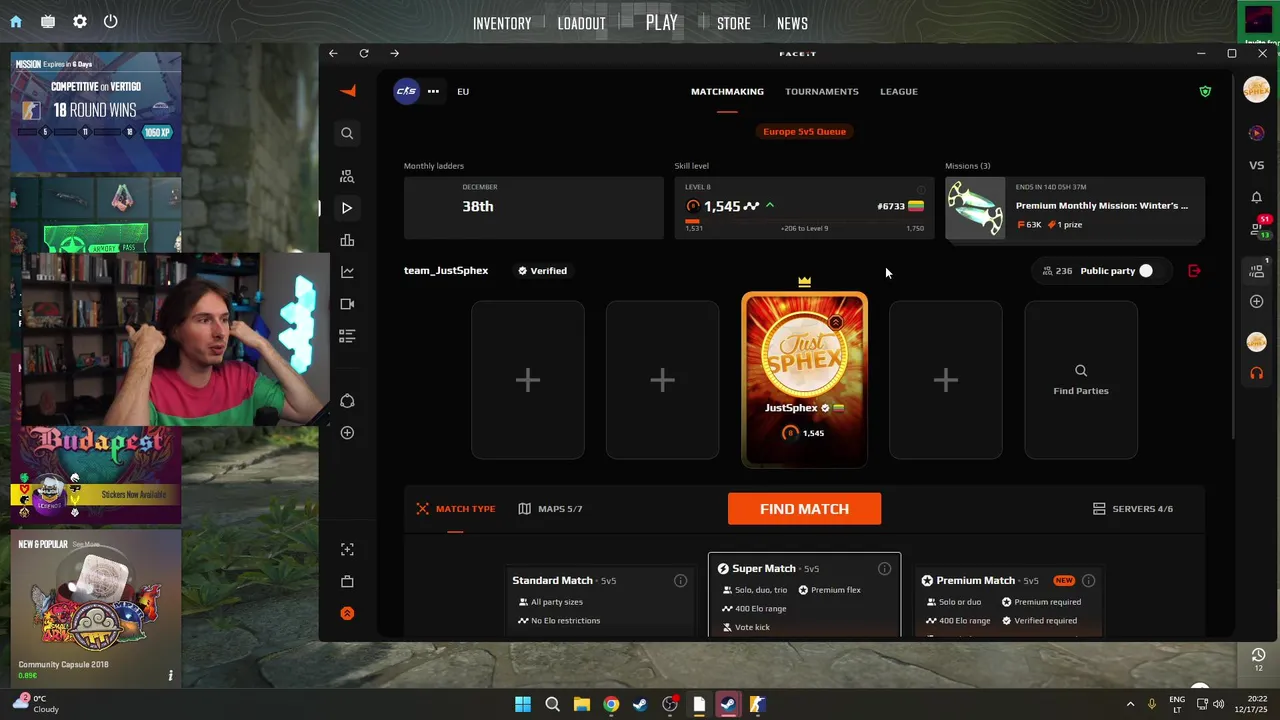Viewport: 1280px width, 720px height.
Task: Open the EU region selector
Action: pyautogui.click(x=463, y=91)
